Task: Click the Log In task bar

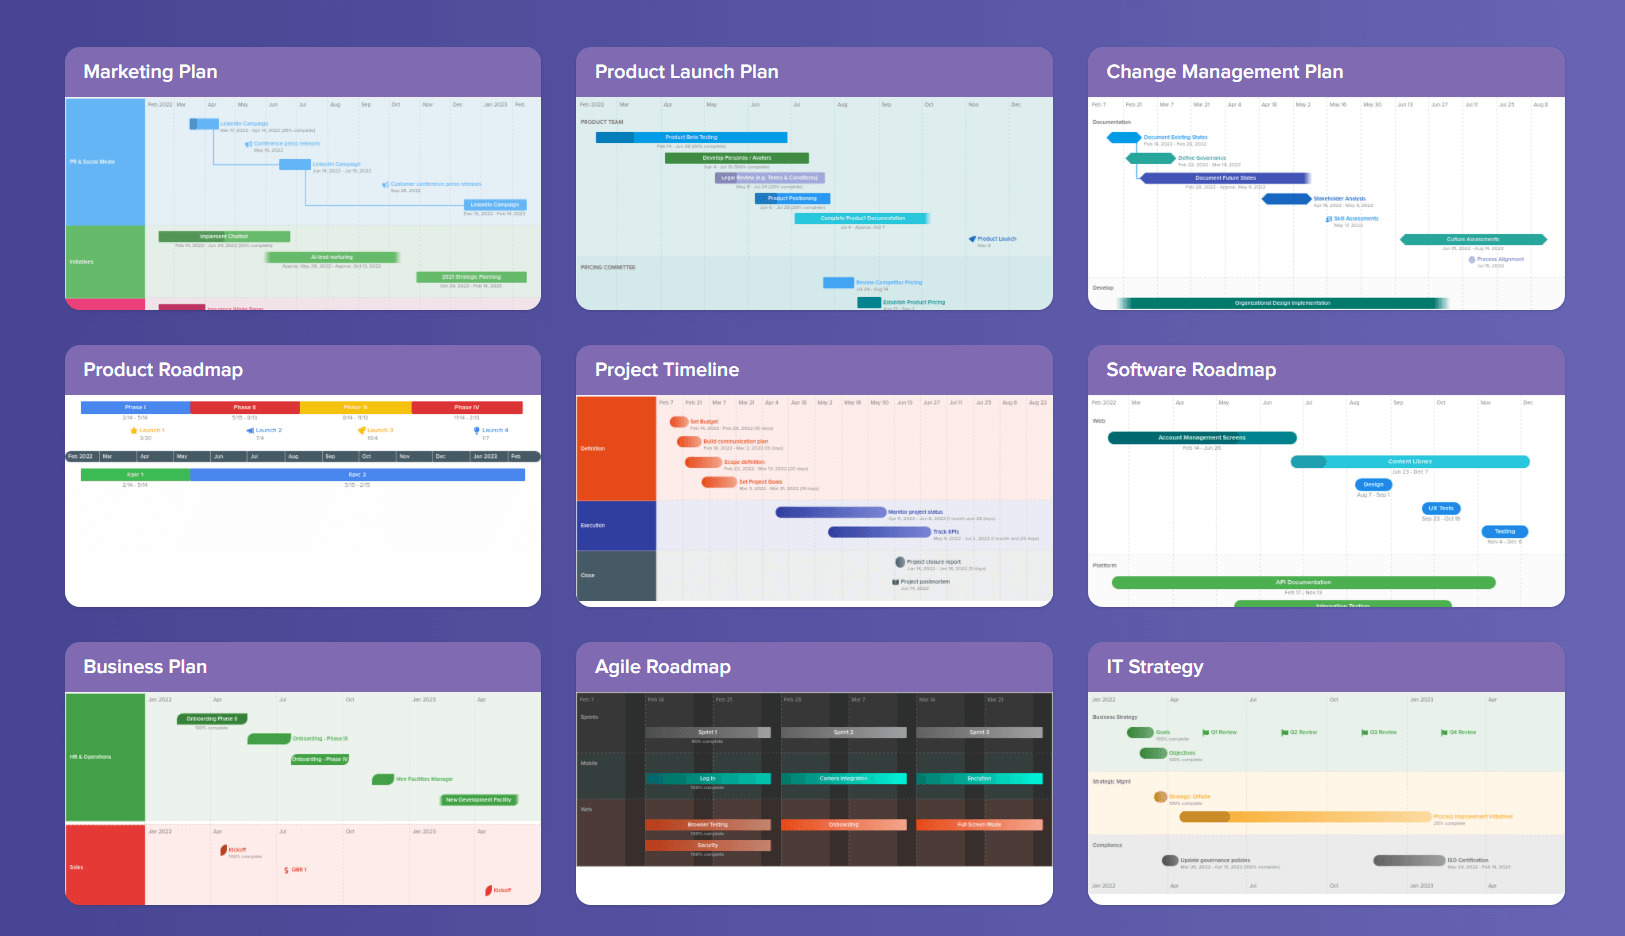Action: pyautogui.click(x=708, y=779)
